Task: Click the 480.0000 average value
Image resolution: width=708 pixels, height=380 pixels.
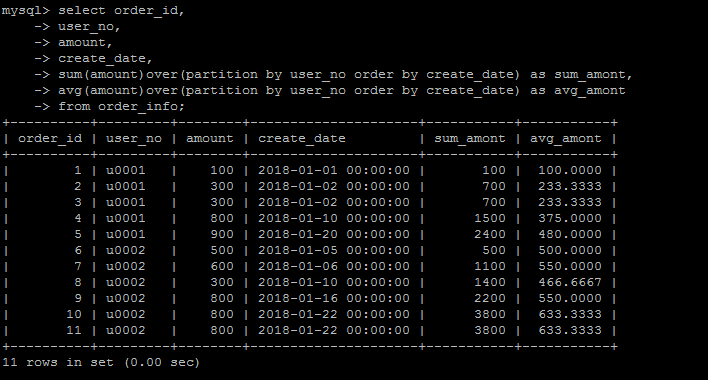Action: (x=570, y=234)
